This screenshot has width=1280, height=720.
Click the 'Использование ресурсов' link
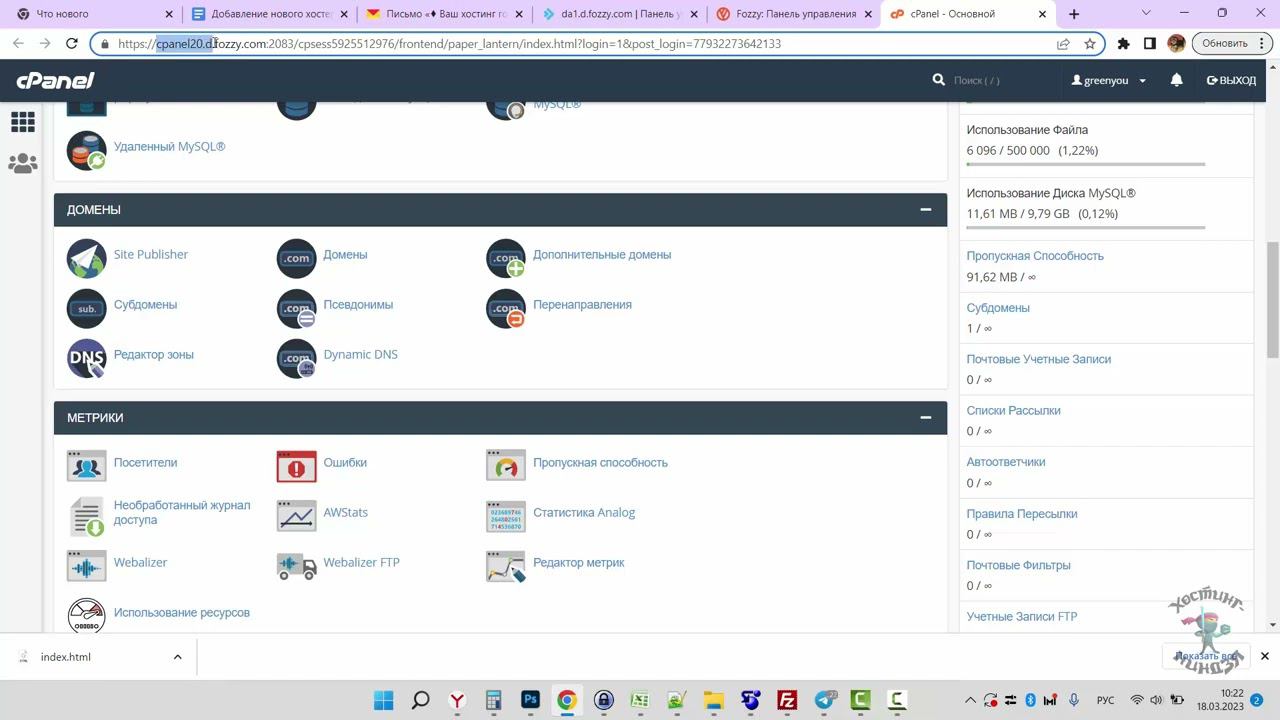[182, 612]
